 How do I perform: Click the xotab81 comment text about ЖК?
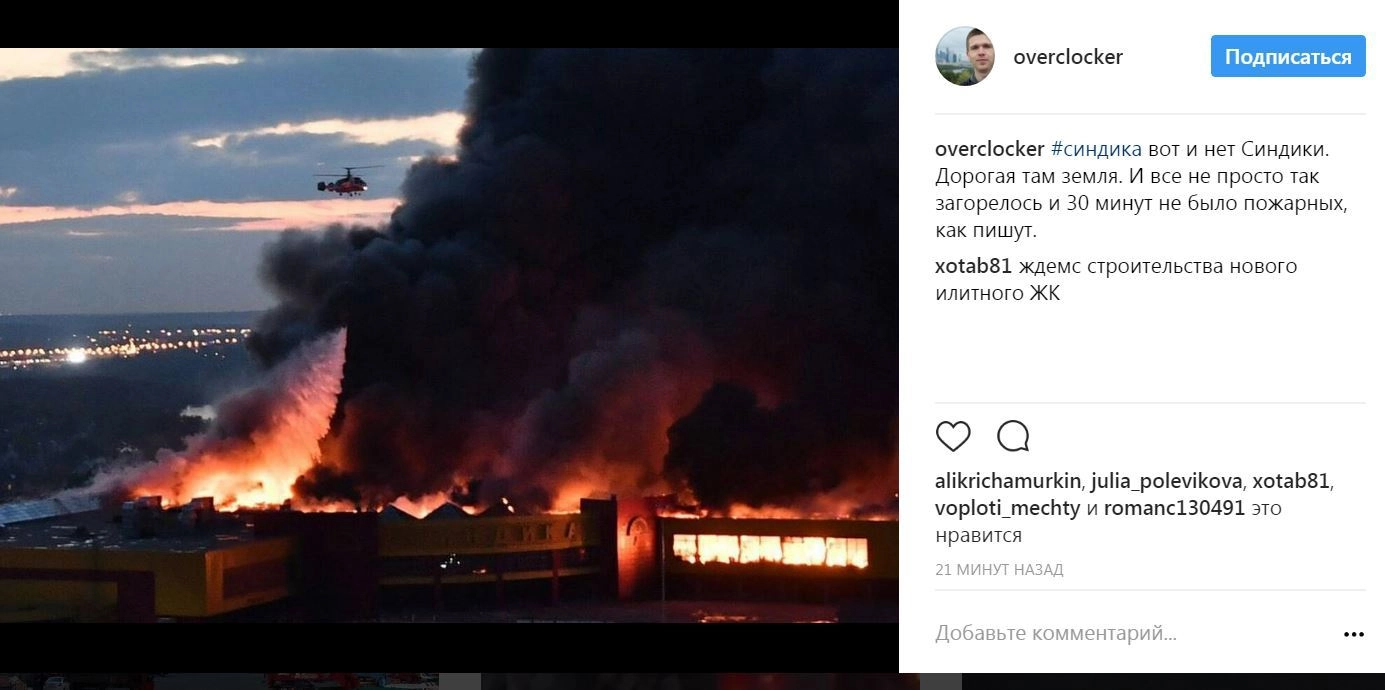(1116, 280)
